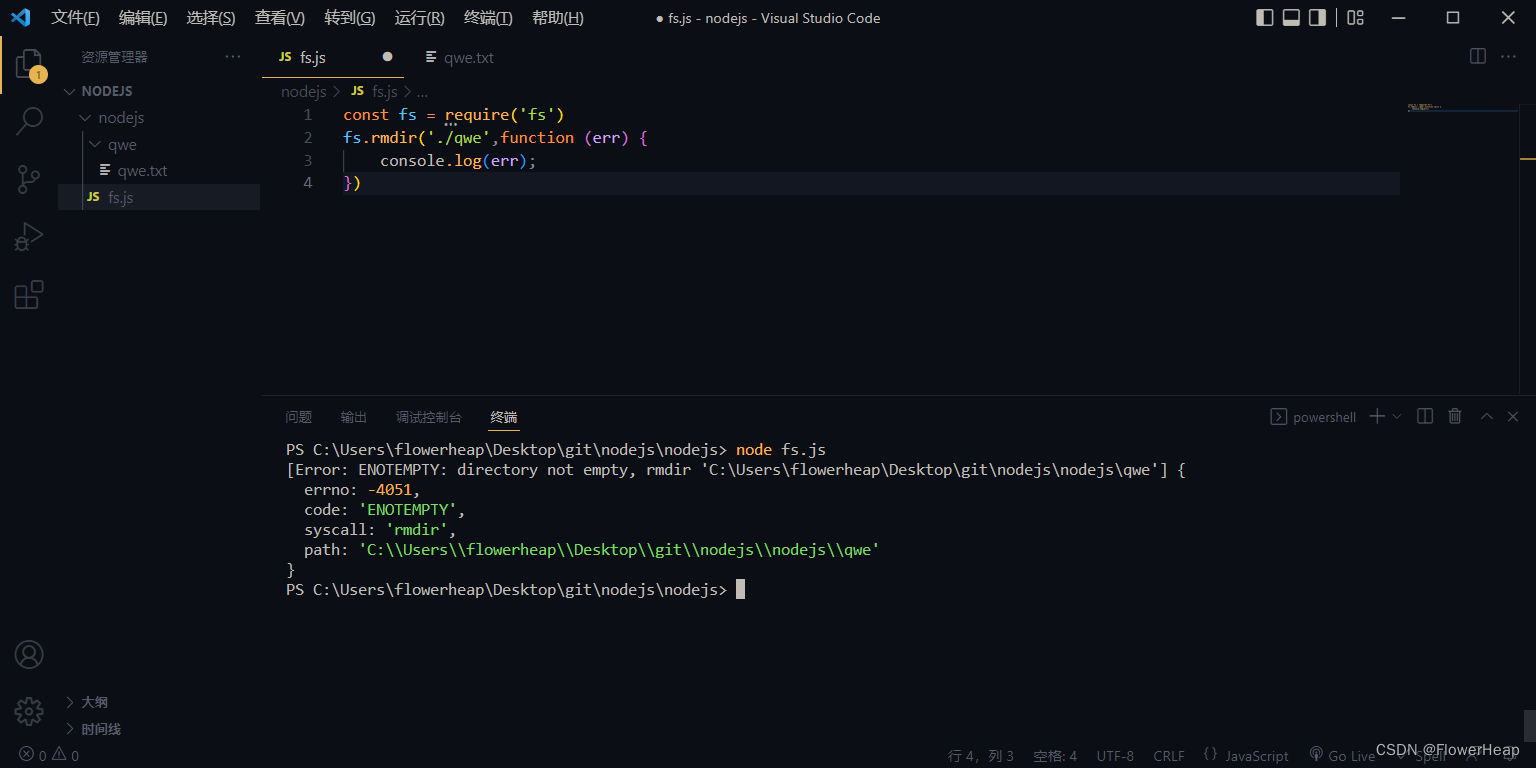Open qwe.txt in explorer tree
Image resolution: width=1536 pixels, height=768 pixels.
[160, 171]
